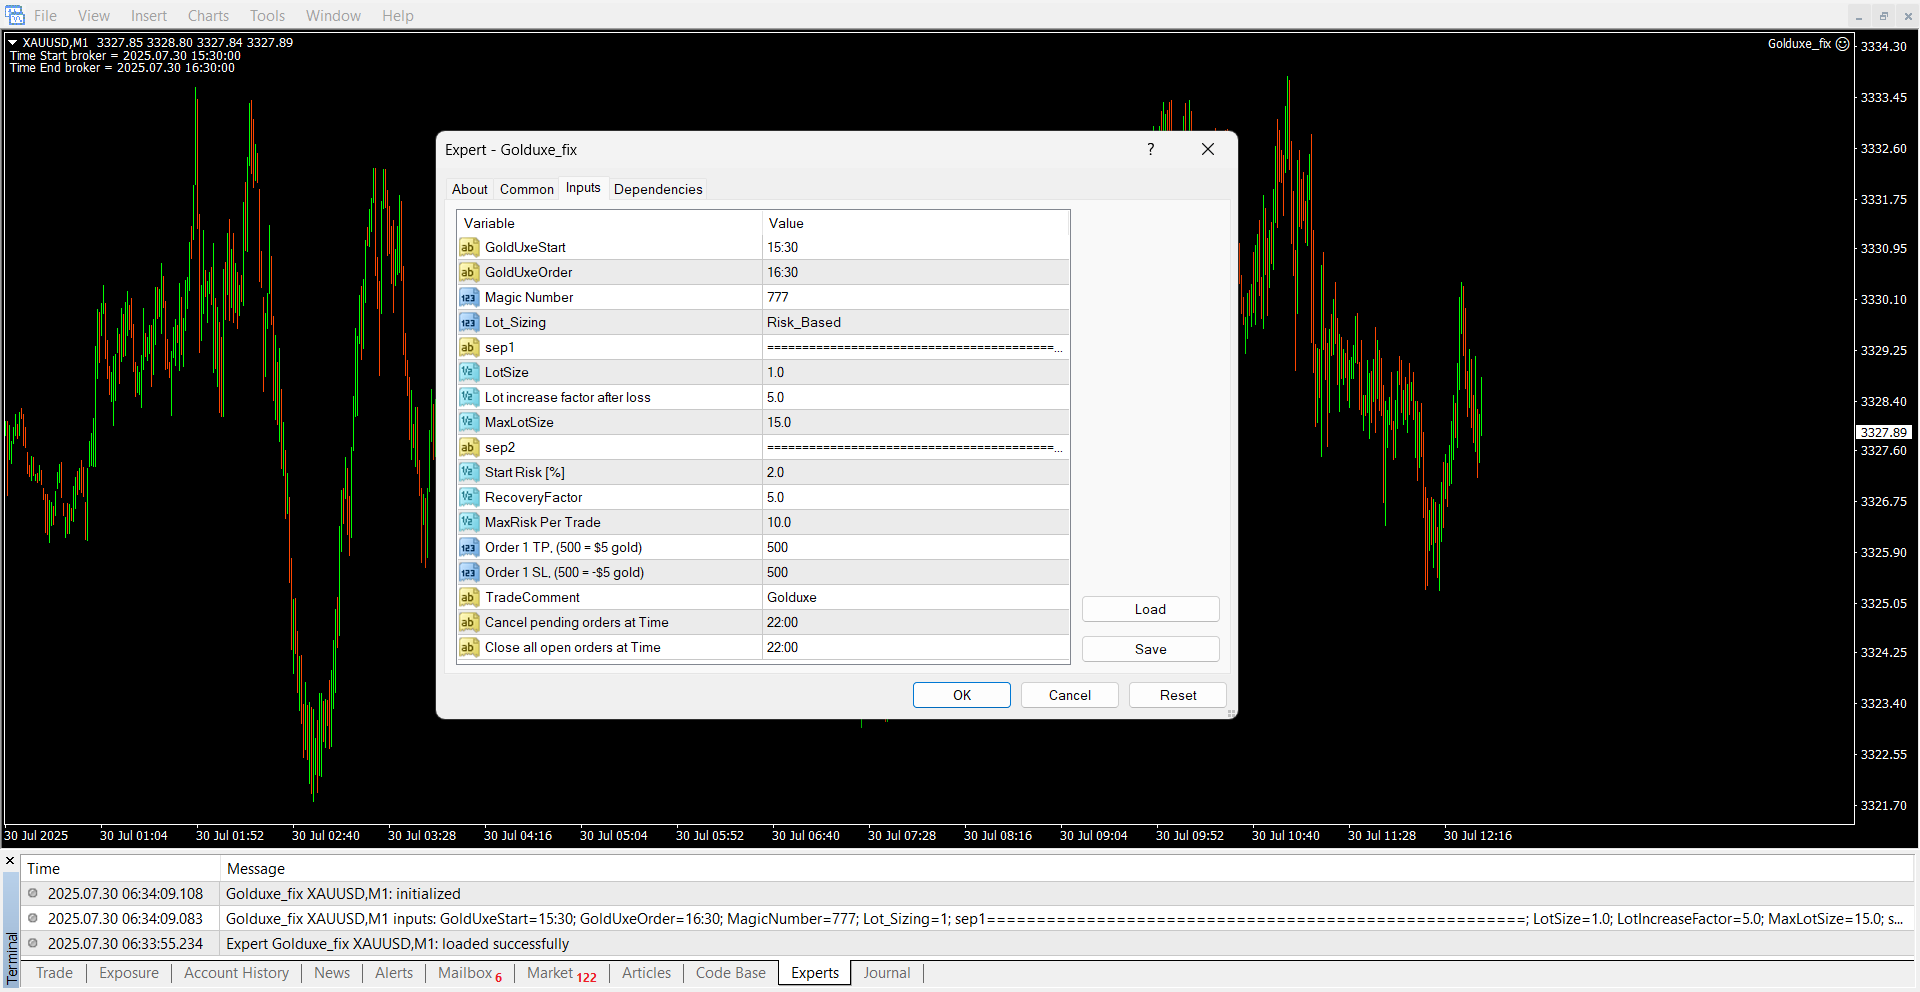
Task: Click the icon beside TradeComment variable
Action: click(x=468, y=597)
